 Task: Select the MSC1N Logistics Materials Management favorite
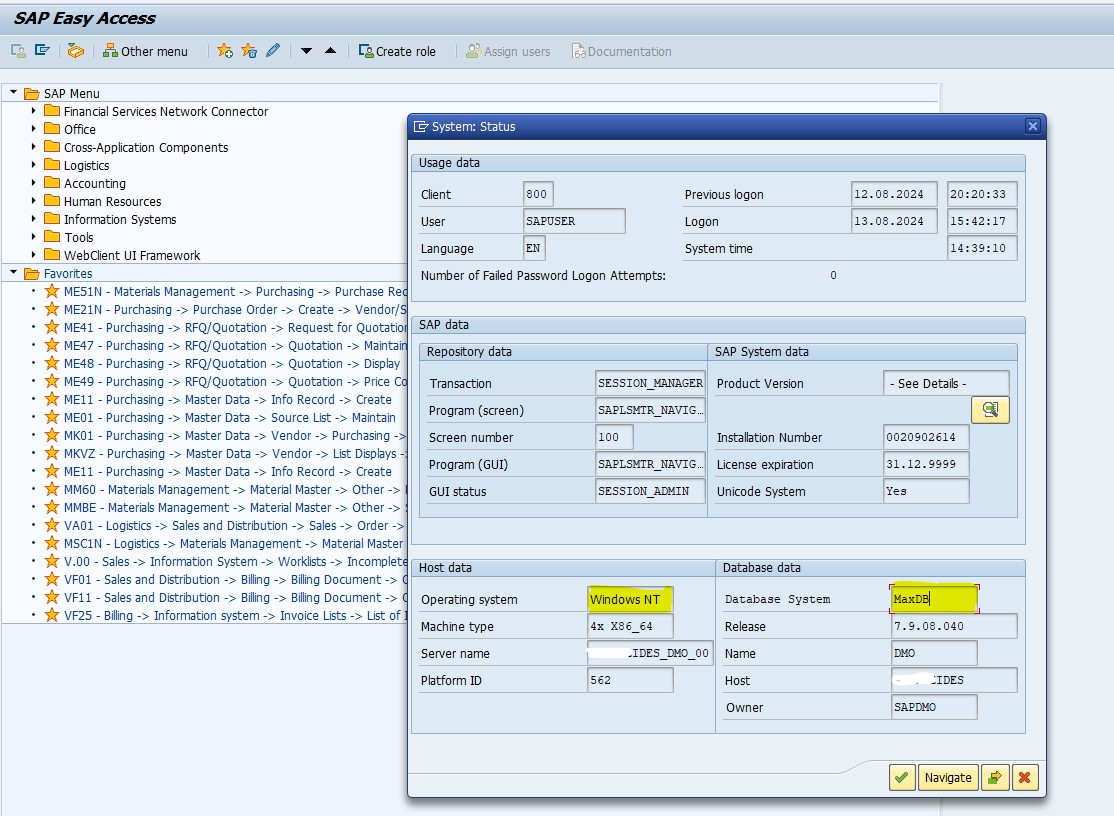pyautogui.click(x=234, y=543)
